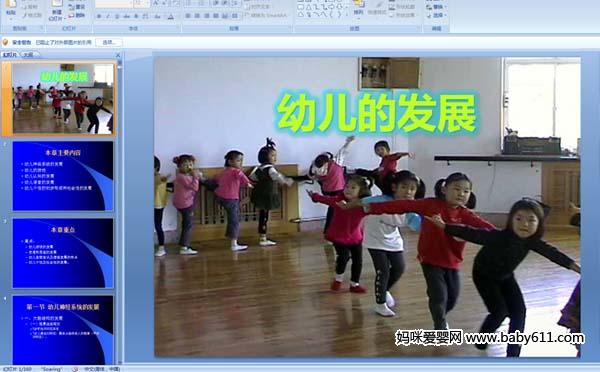Close the slide thumbnail pane
This screenshot has height=372, width=600.
point(118,55)
